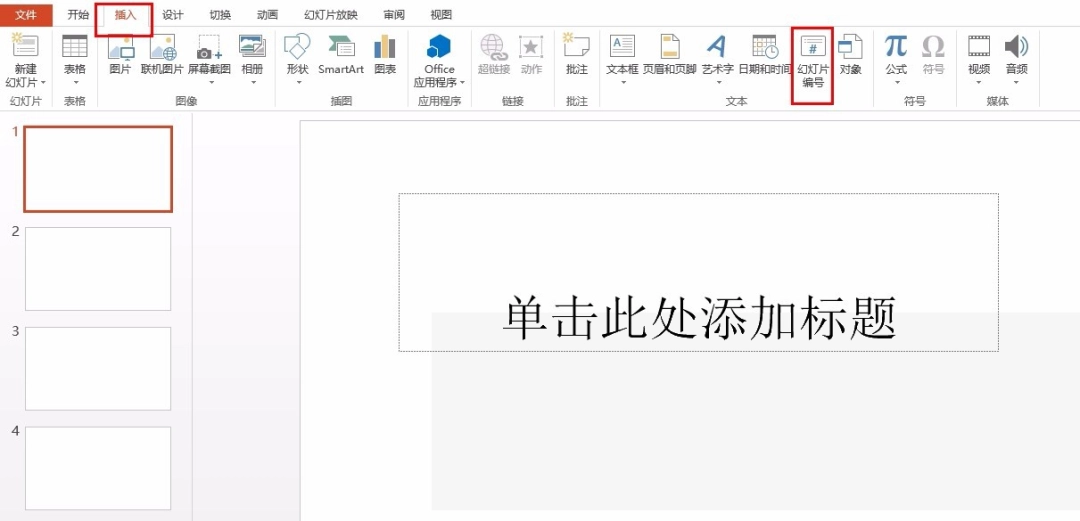The image size is (1080, 521).
Task: Open the Table (表格) insert icon
Action: (74, 46)
